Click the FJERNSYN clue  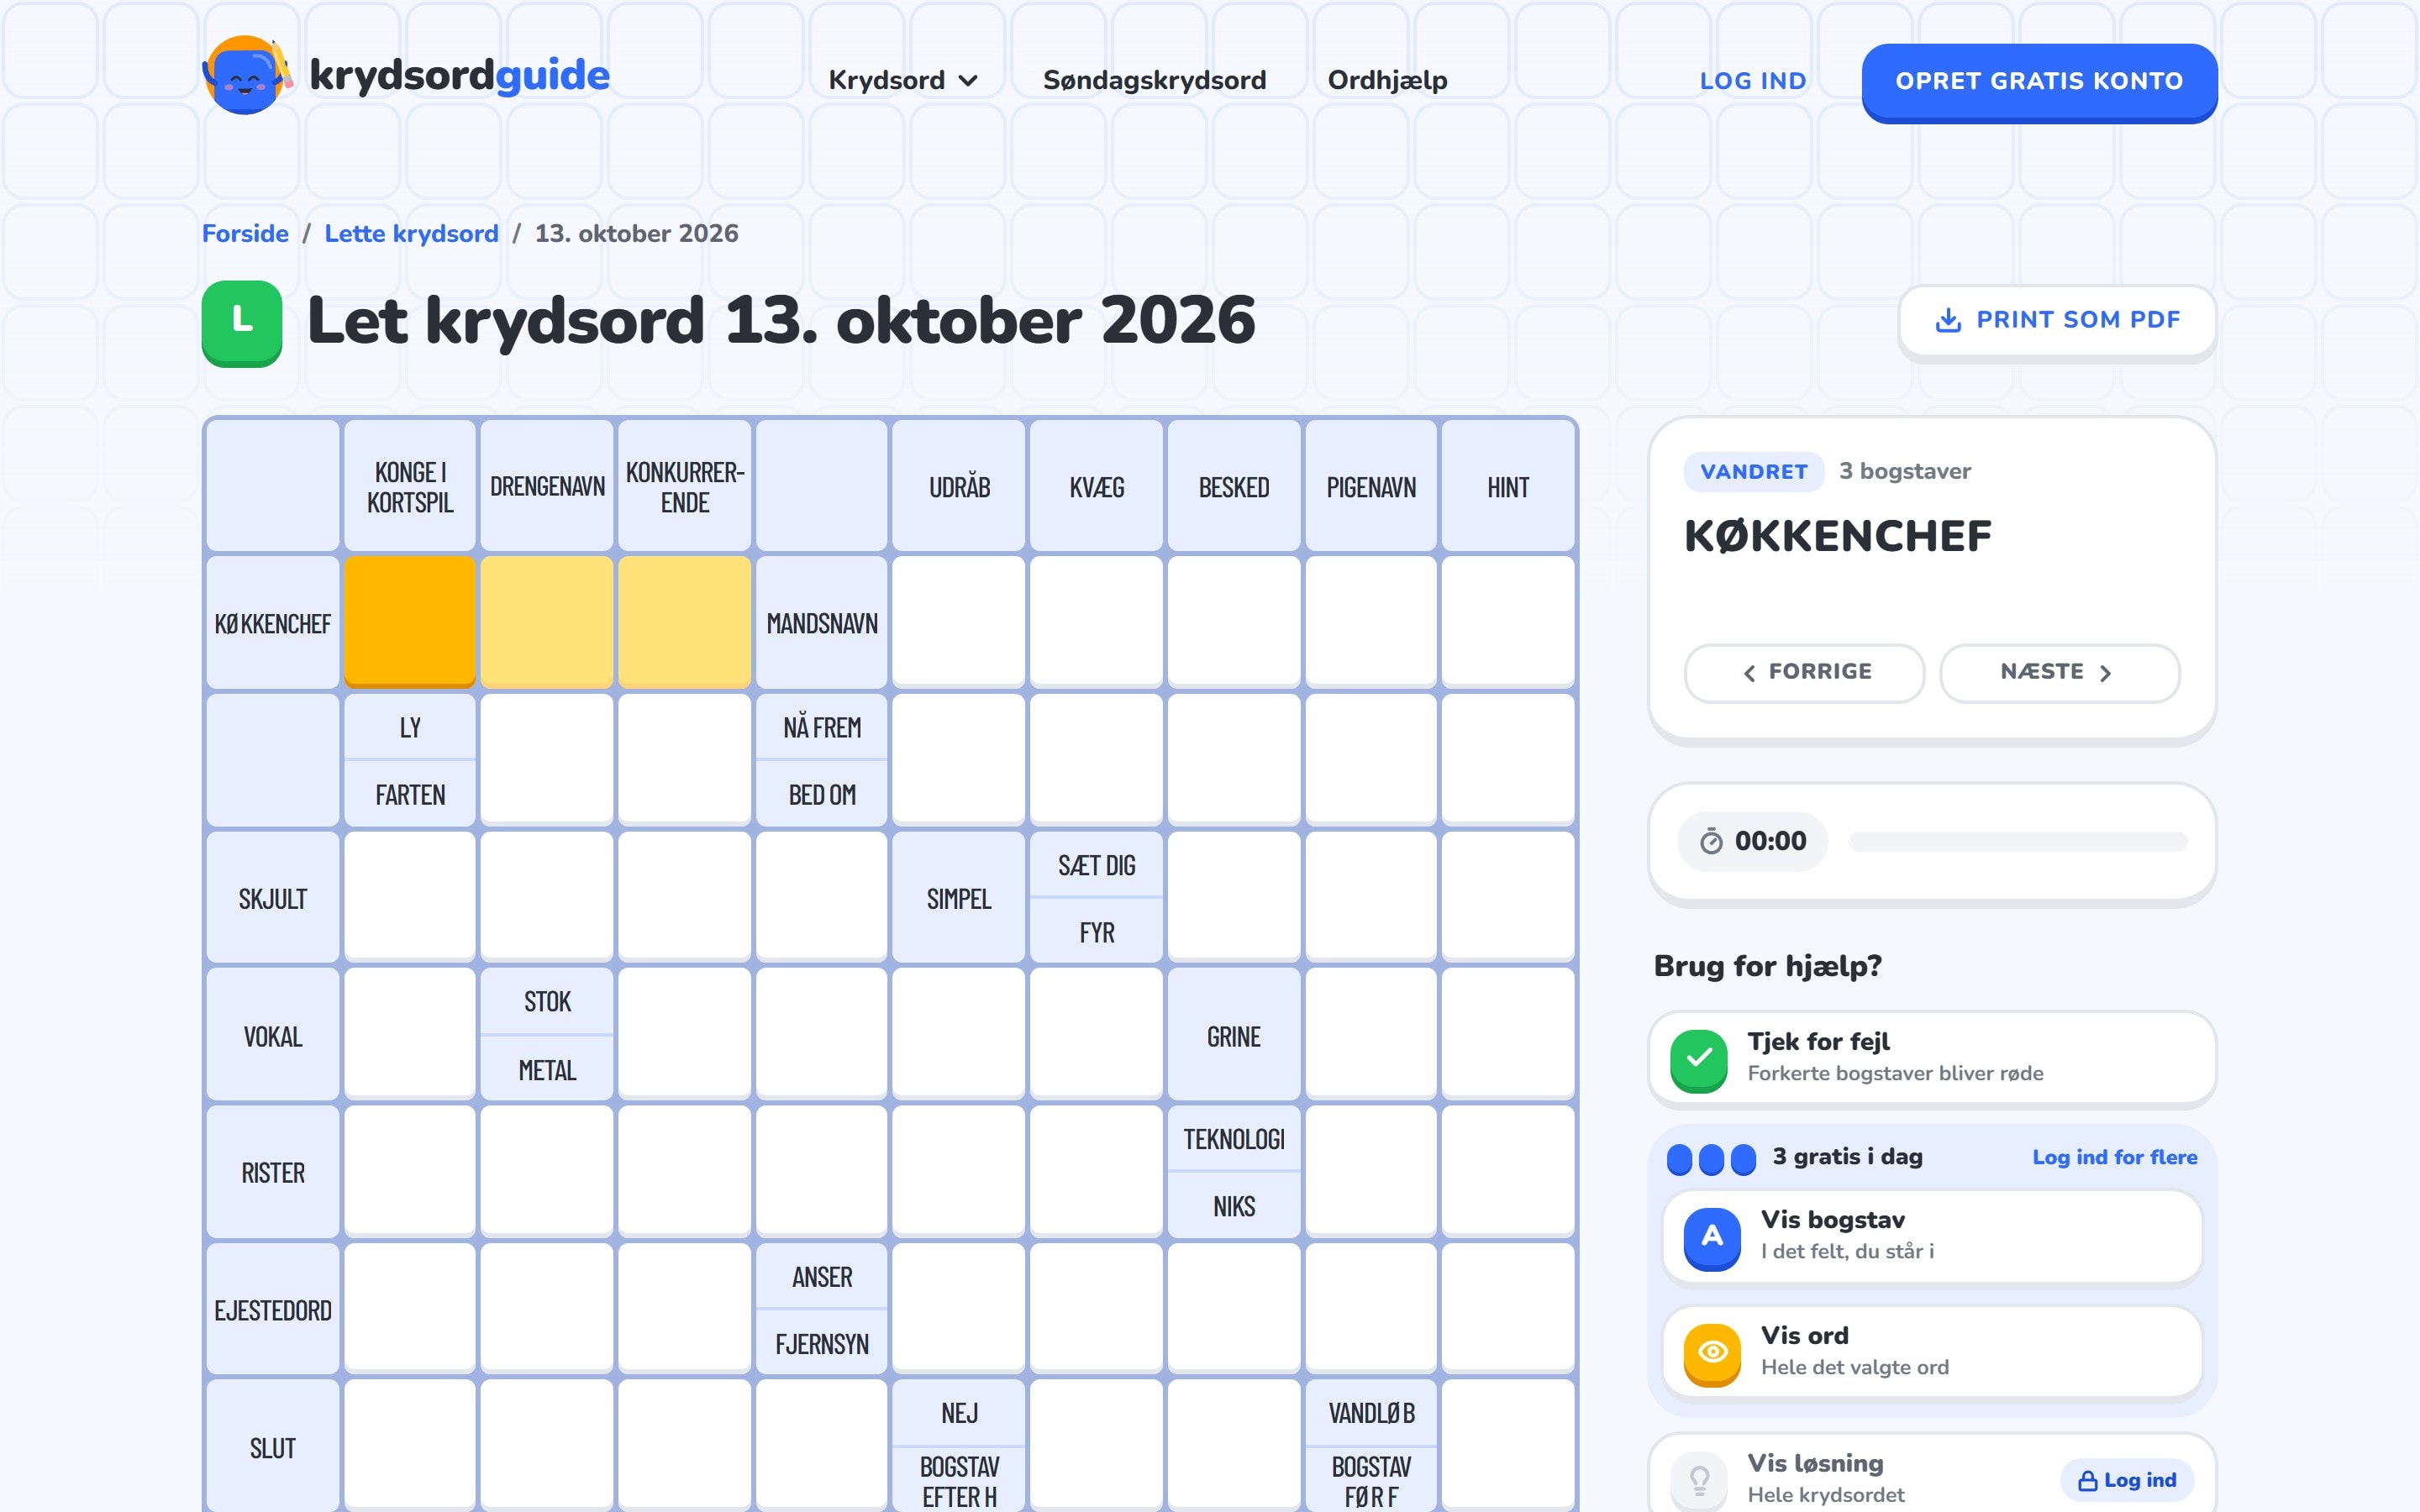point(822,1343)
